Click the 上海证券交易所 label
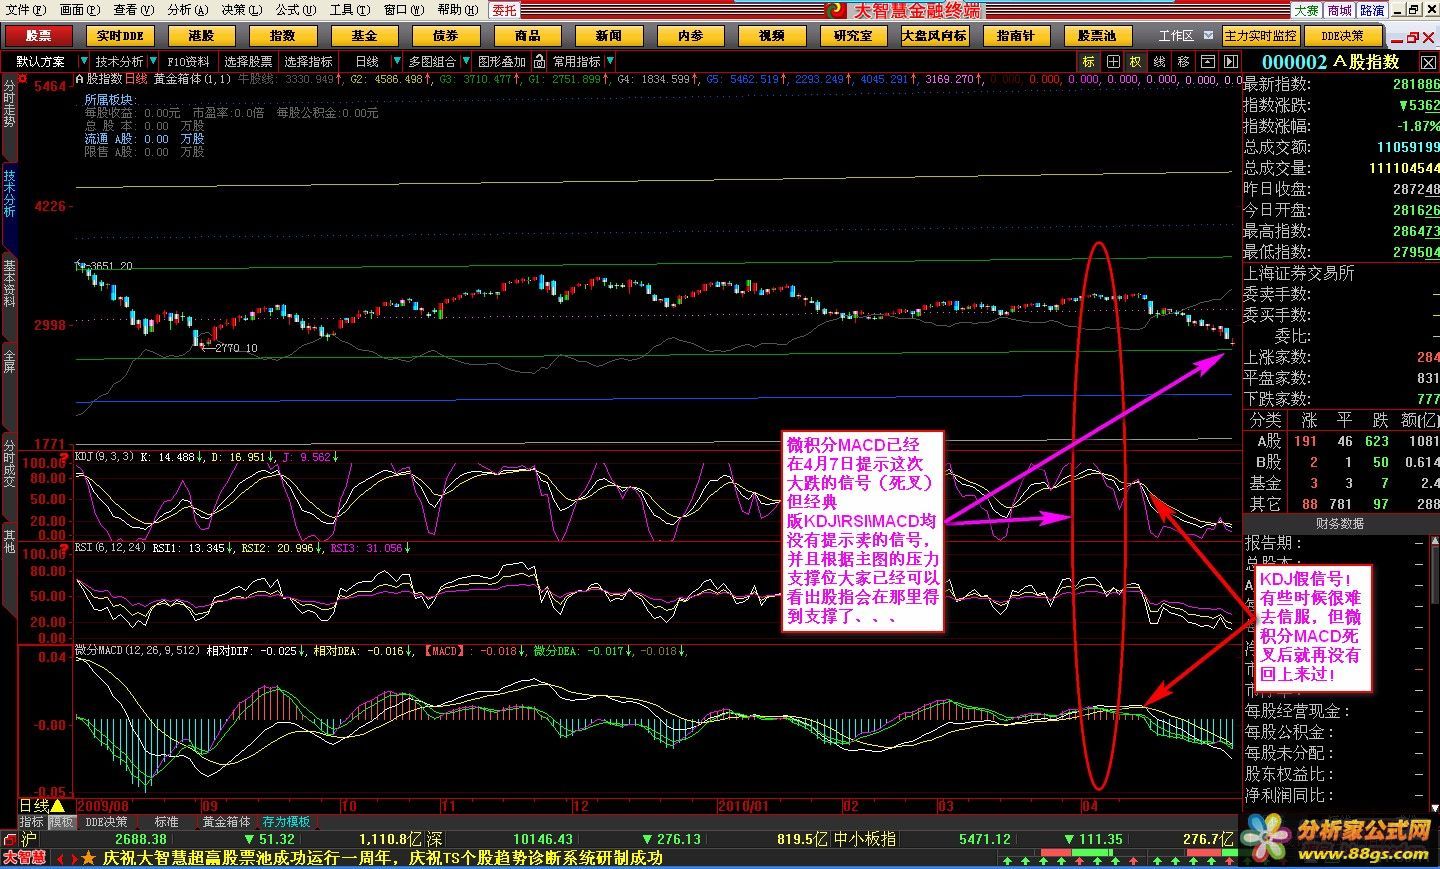1440x869 pixels. click(1299, 272)
